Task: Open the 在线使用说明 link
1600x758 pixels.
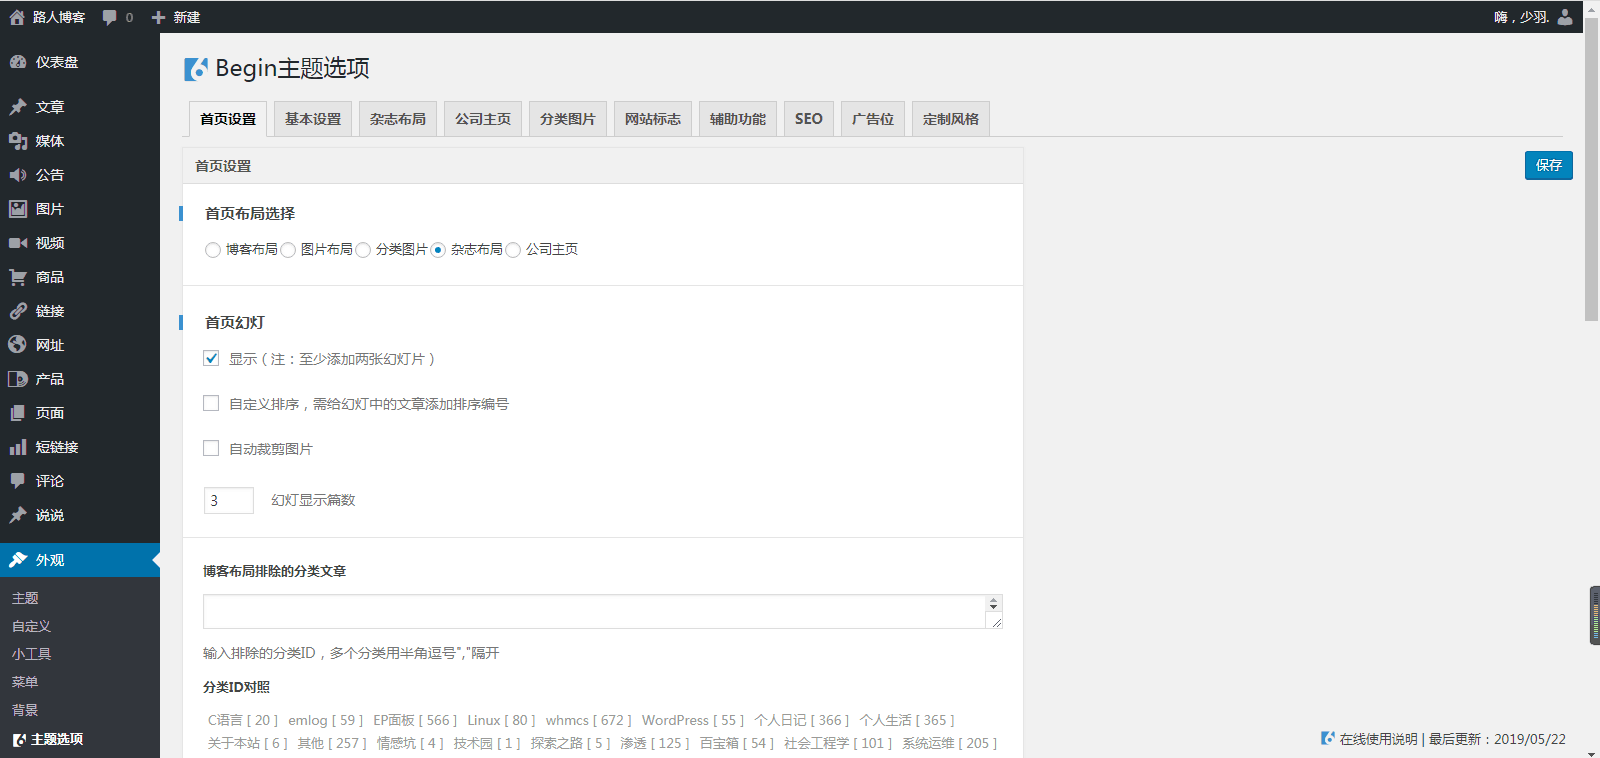Action: point(1379,739)
